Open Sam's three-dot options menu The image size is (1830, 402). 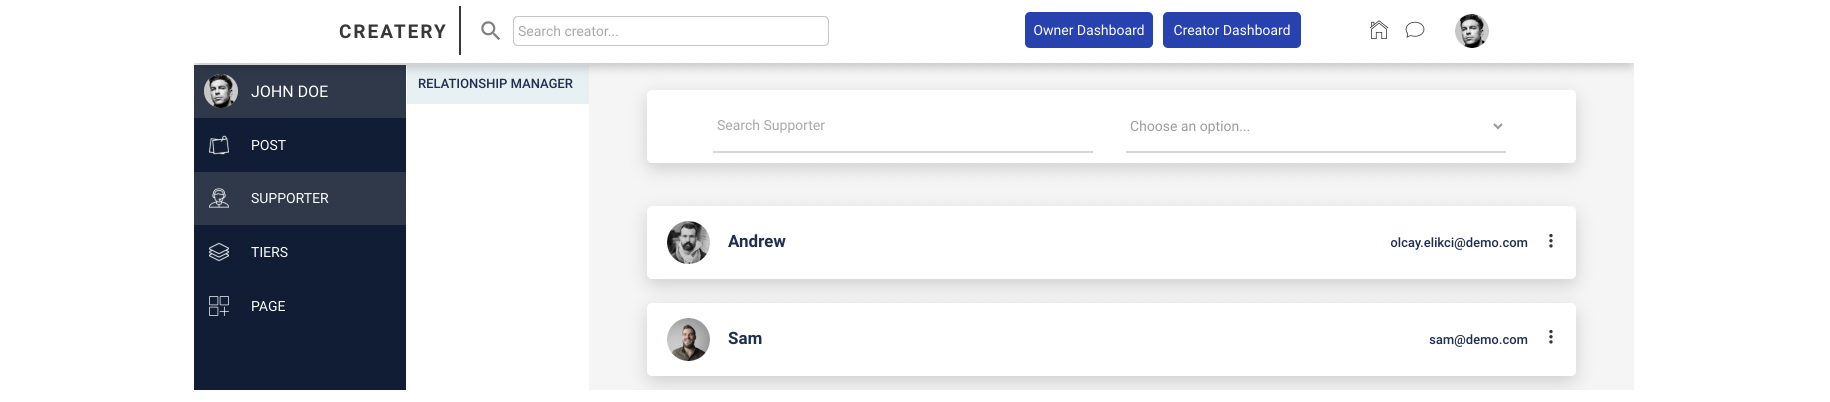click(1550, 338)
